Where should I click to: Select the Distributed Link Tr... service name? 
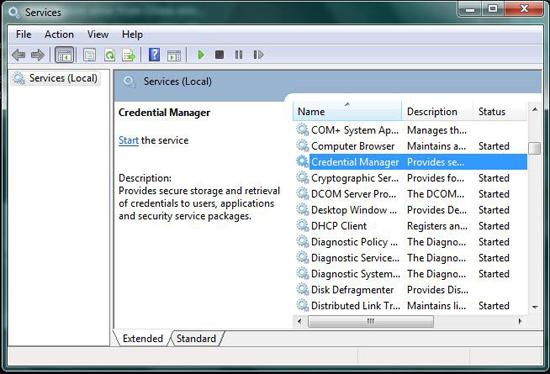click(x=355, y=306)
